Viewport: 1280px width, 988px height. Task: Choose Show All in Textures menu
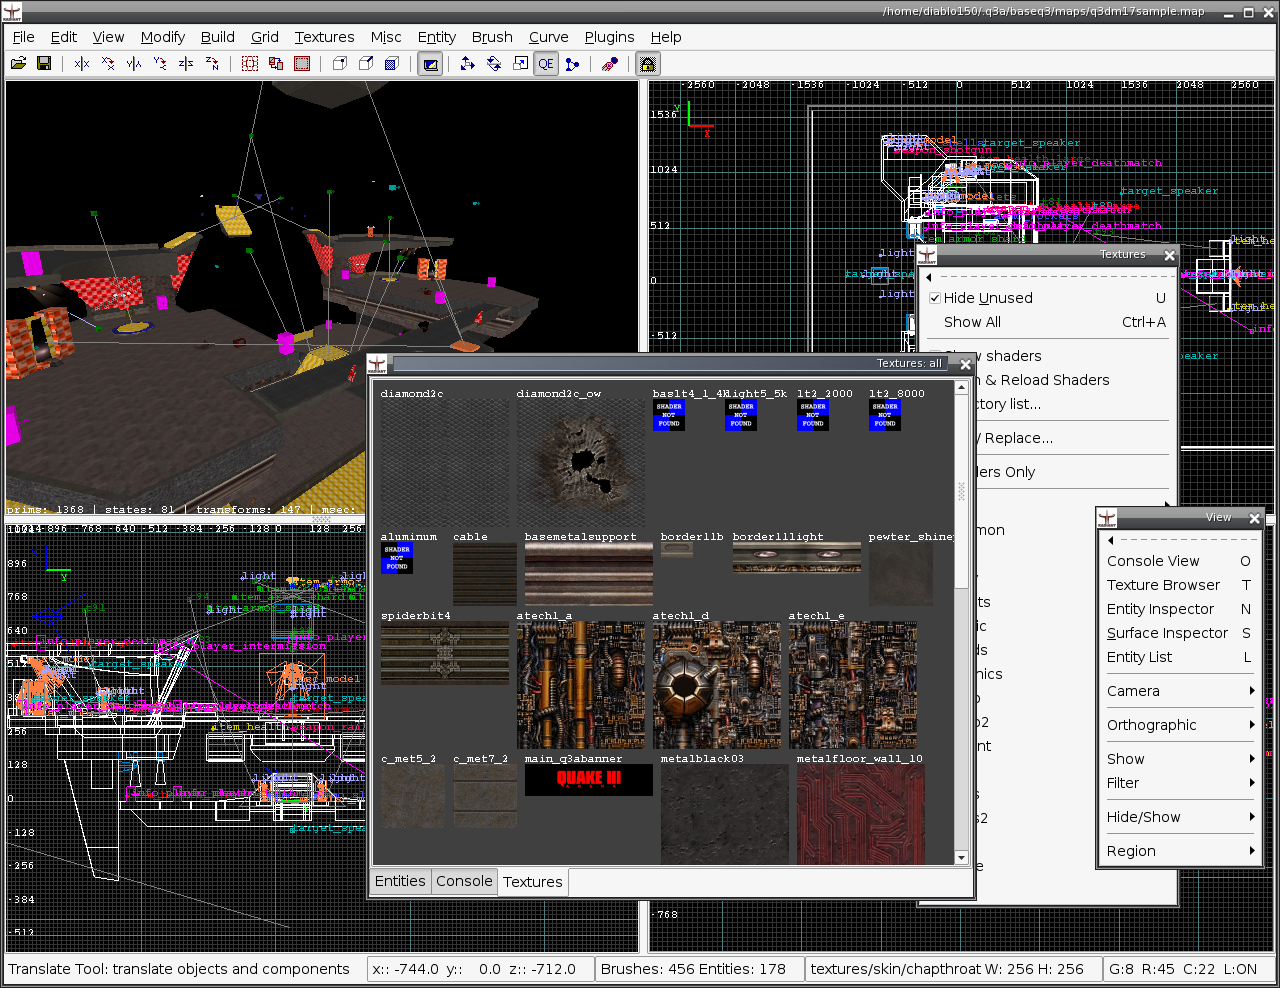click(1047, 322)
